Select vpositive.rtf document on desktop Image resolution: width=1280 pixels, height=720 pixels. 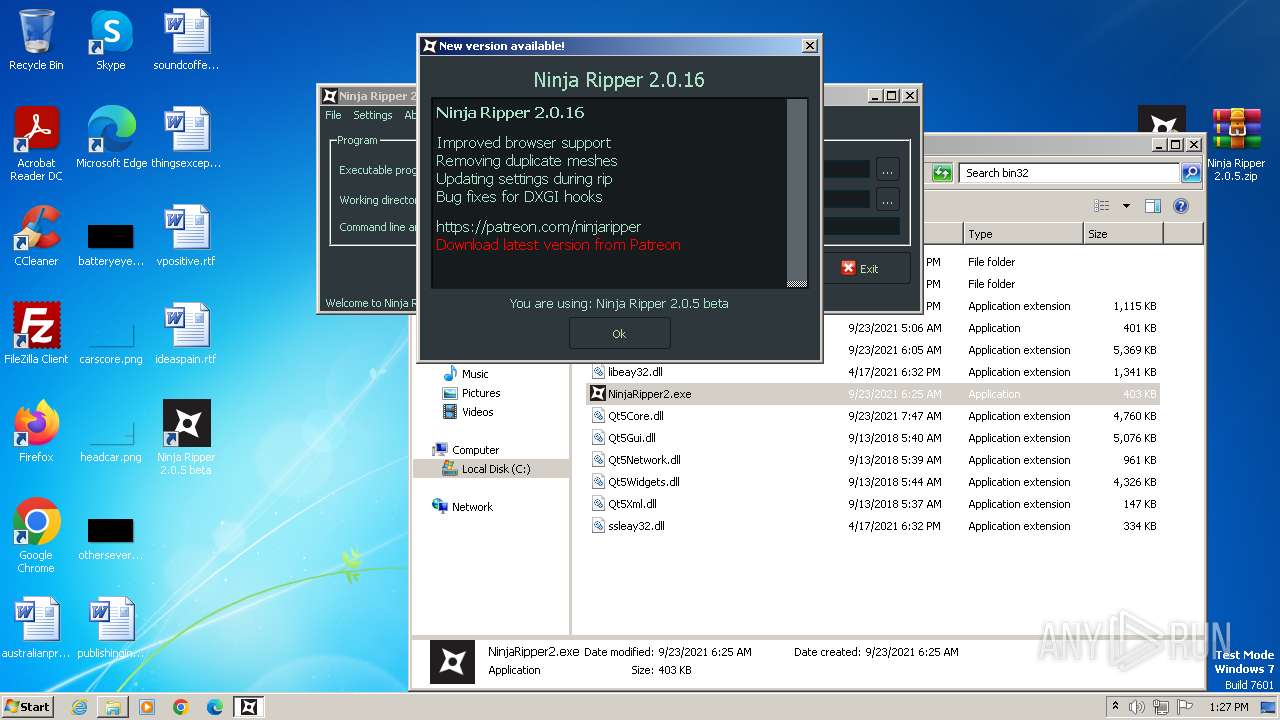(x=186, y=237)
